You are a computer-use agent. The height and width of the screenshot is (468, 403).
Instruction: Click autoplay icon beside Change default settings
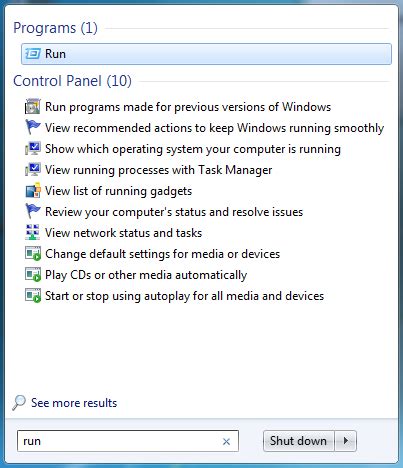point(33,254)
